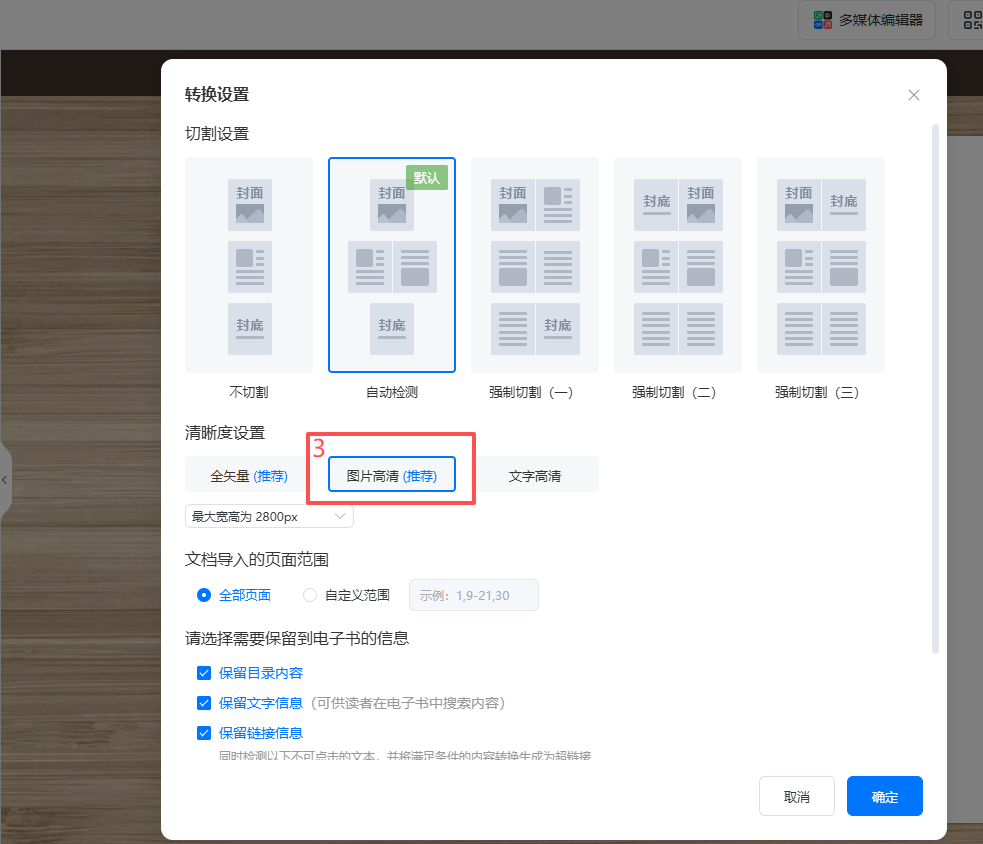Toggle the 保留文字信息 checkbox
Viewport: 983px width, 844px height.
coord(204,703)
